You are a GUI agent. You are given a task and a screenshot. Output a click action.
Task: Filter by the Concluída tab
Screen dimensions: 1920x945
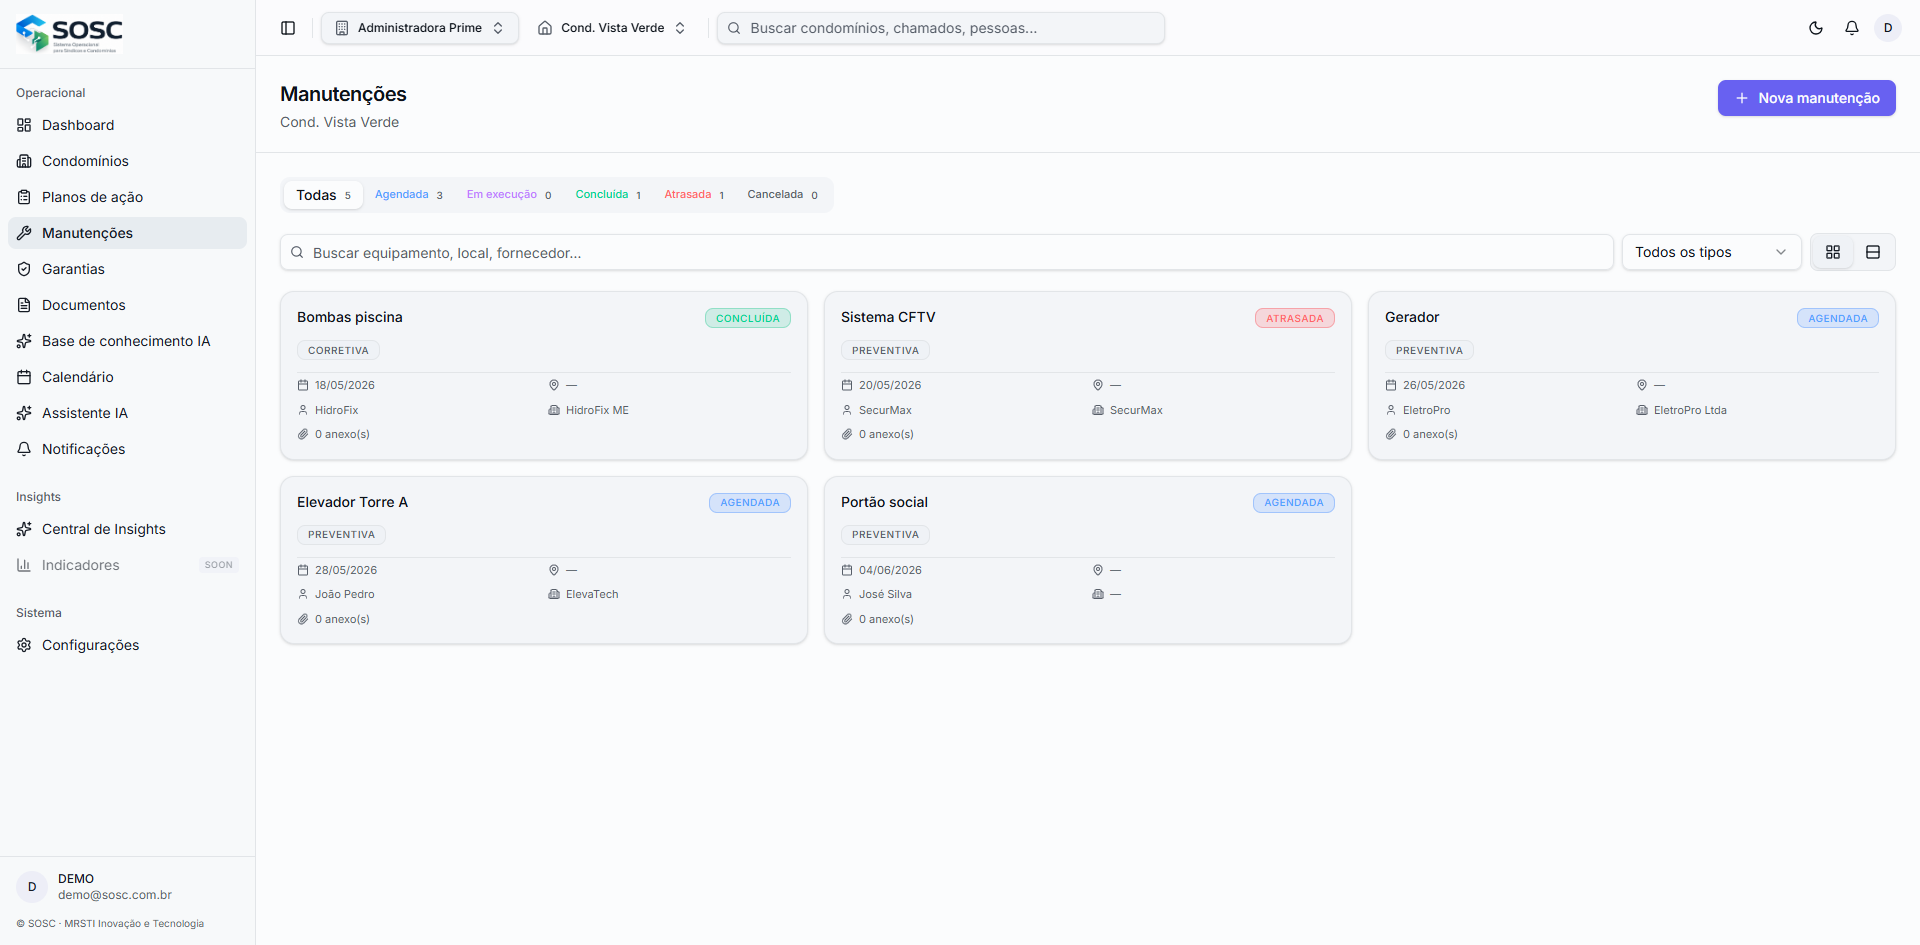608,195
